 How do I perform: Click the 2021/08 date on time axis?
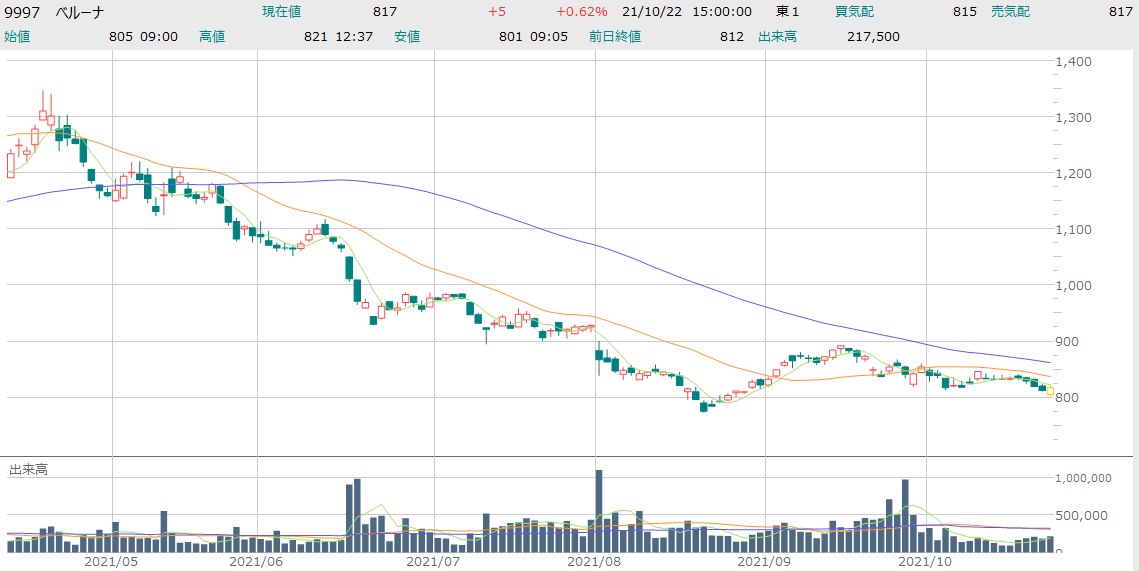click(598, 562)
